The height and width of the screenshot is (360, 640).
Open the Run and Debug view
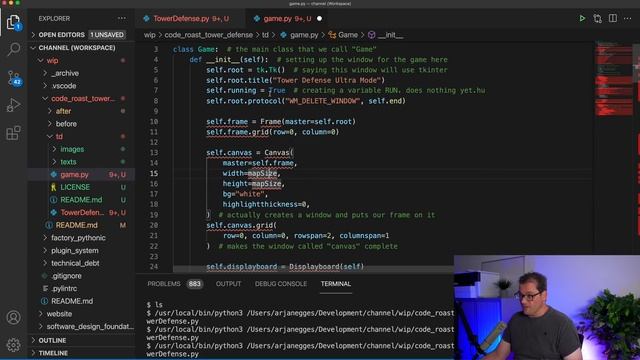point(13,105)
